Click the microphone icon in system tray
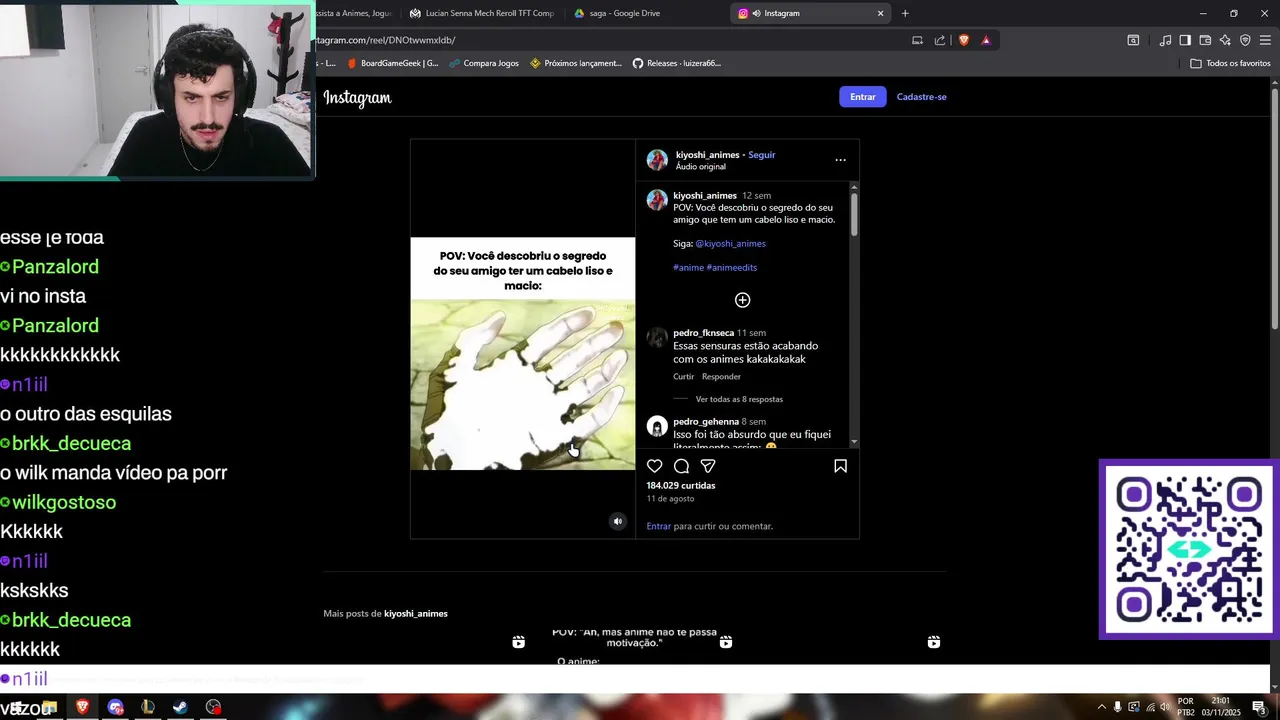The height and width of the screenshot is (720, 1280). coord(1118,707)
